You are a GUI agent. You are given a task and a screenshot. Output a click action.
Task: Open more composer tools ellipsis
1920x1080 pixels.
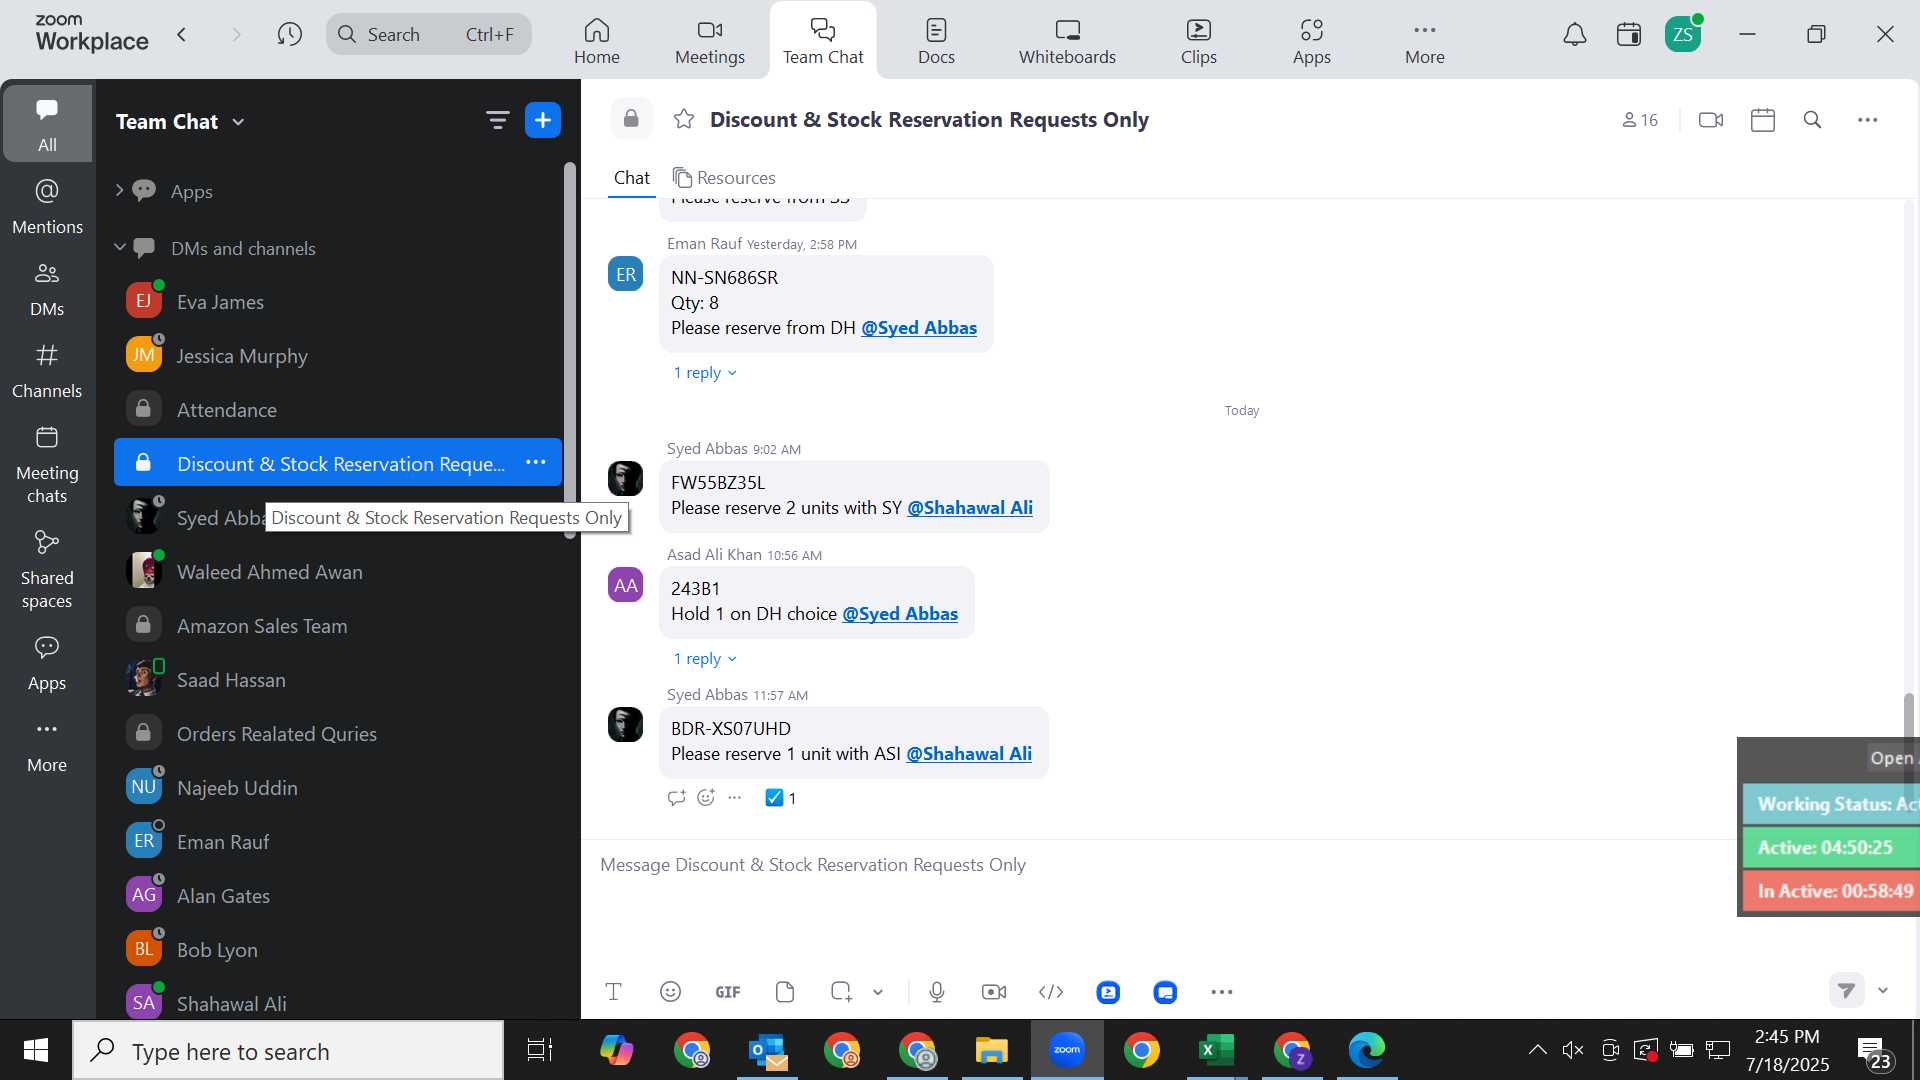coord(1222,992)
